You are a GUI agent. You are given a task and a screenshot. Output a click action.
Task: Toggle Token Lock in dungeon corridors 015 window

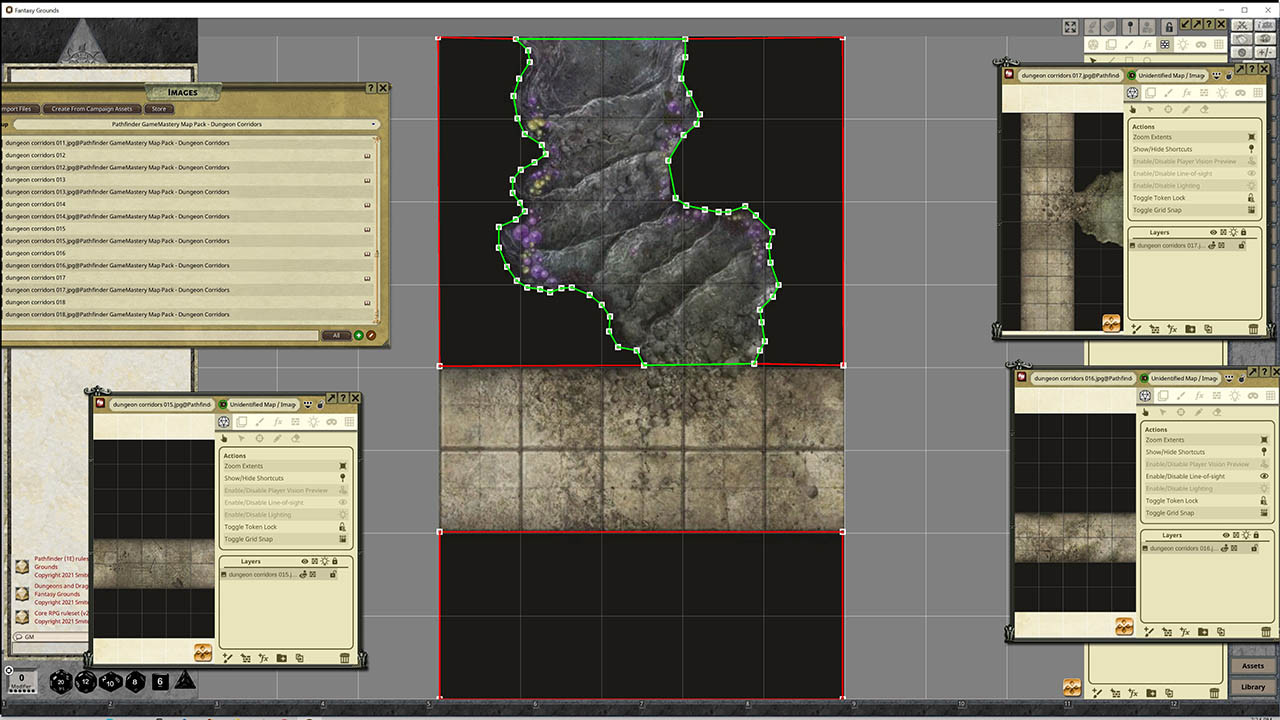tap(251, 527)
